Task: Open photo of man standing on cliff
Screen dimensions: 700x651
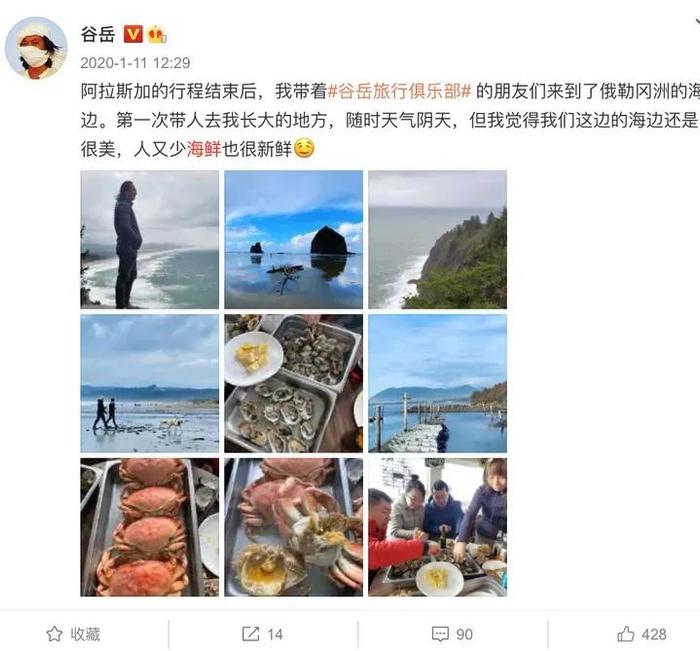Action: [x=150, y=240]
